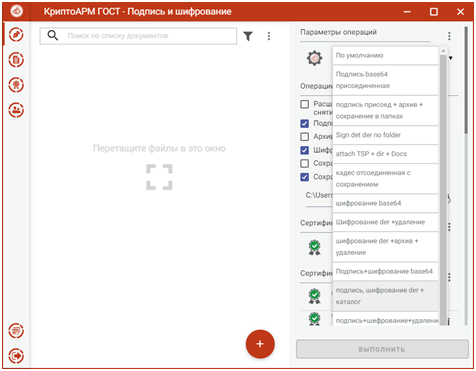The height and width of the screenshot is (371, 476).
Task: Click the Перетащите файлы в это окно text
Action: coord(159,148)
